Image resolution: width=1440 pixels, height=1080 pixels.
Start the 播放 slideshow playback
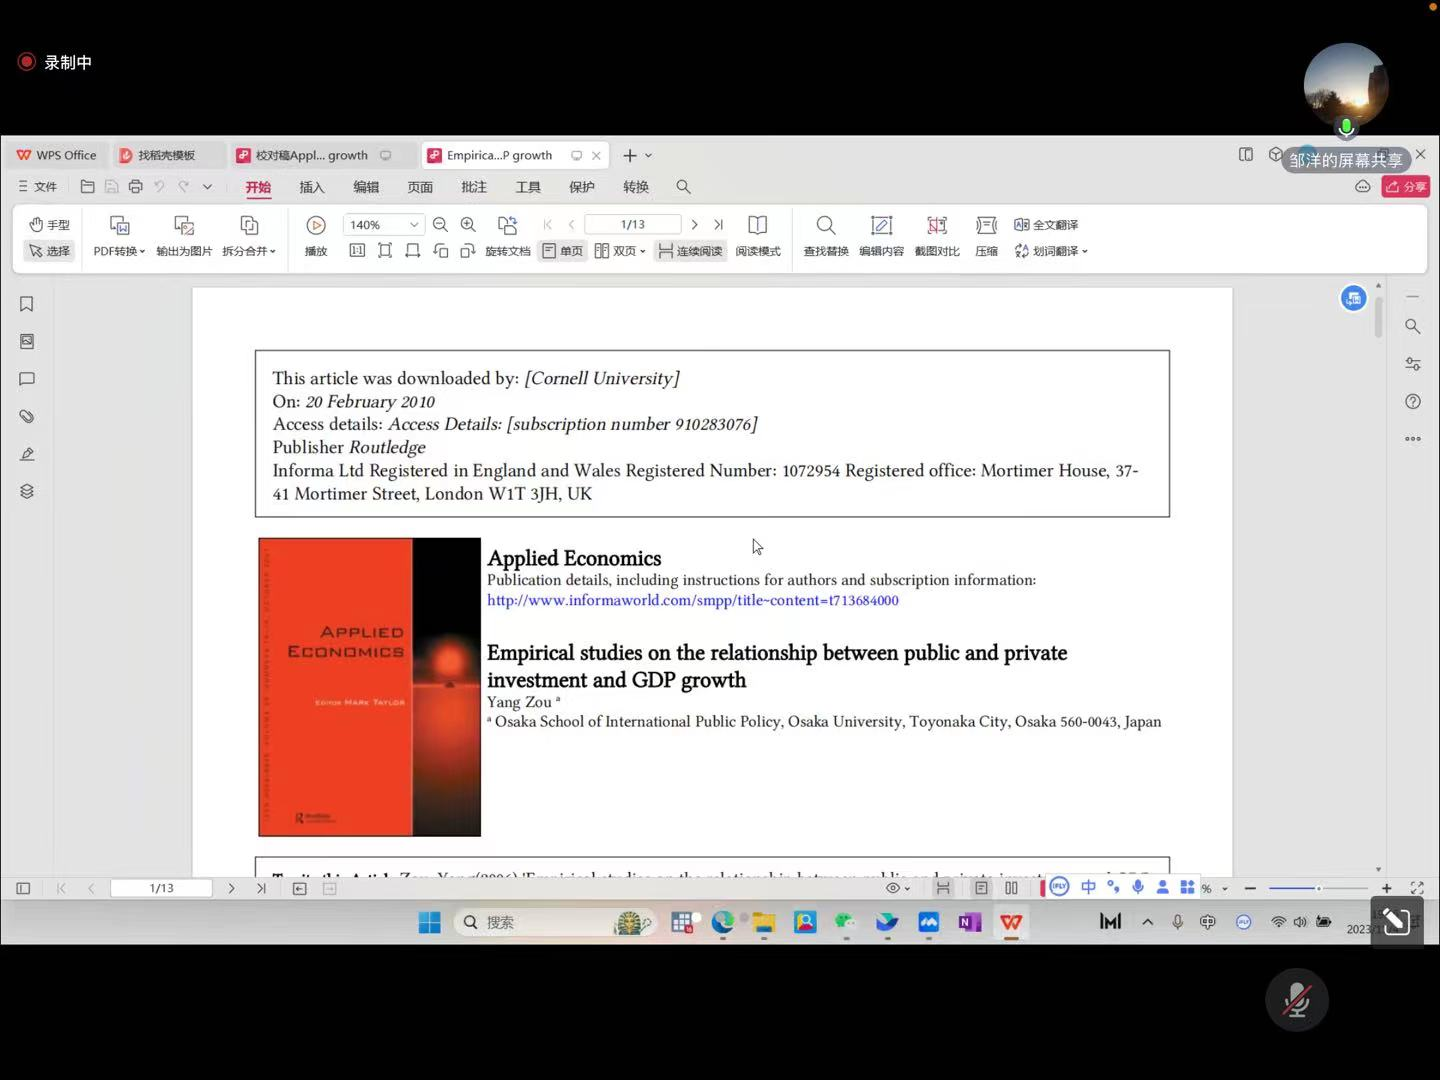tap(316, 236)
